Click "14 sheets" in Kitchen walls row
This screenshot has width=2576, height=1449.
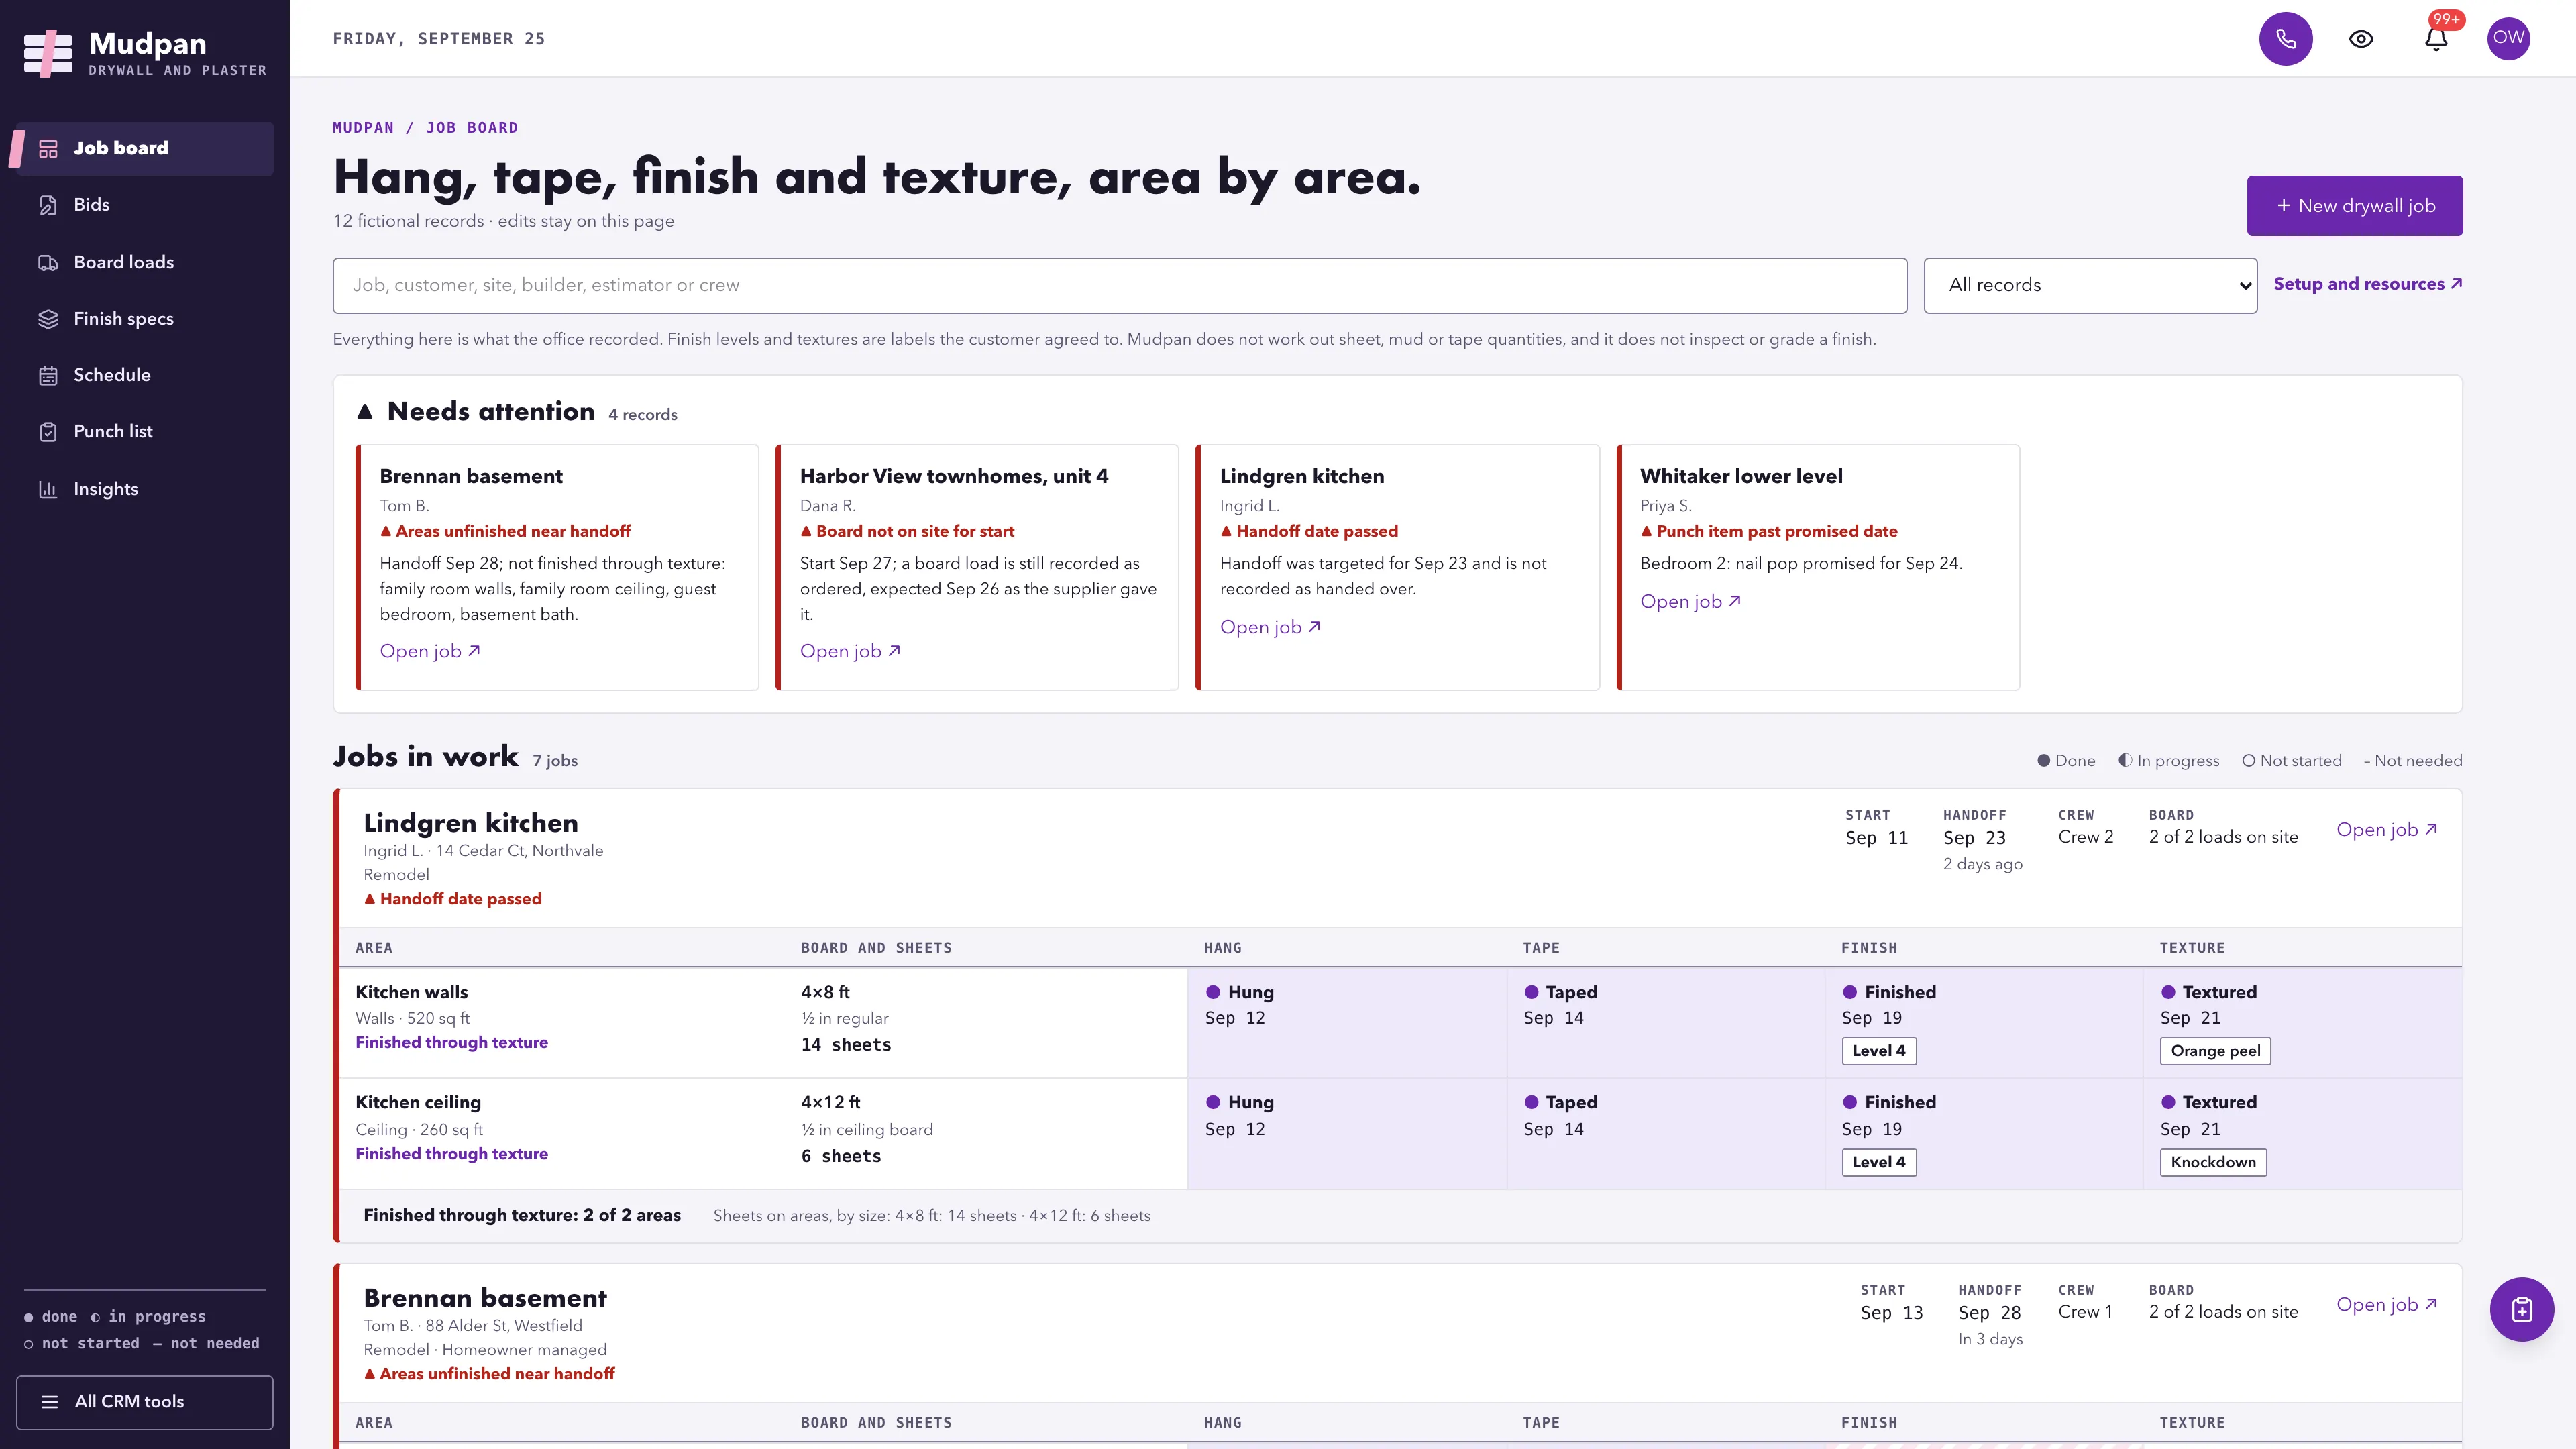coord(846,1045)
